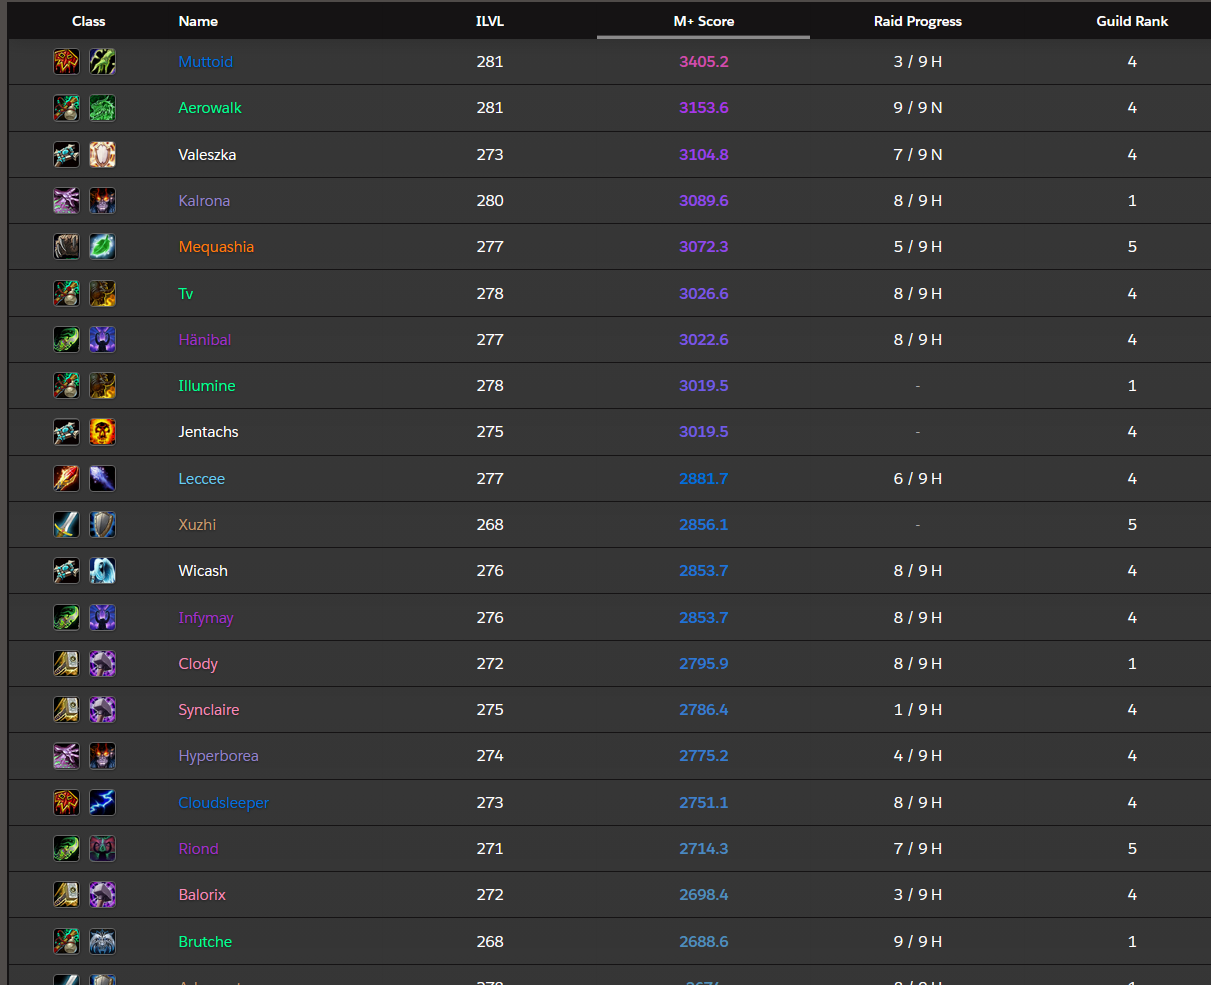This screenshot has height=985, width=1211.
Task: Open Synclaire's character profile
Action: click(x=209, y=710)
